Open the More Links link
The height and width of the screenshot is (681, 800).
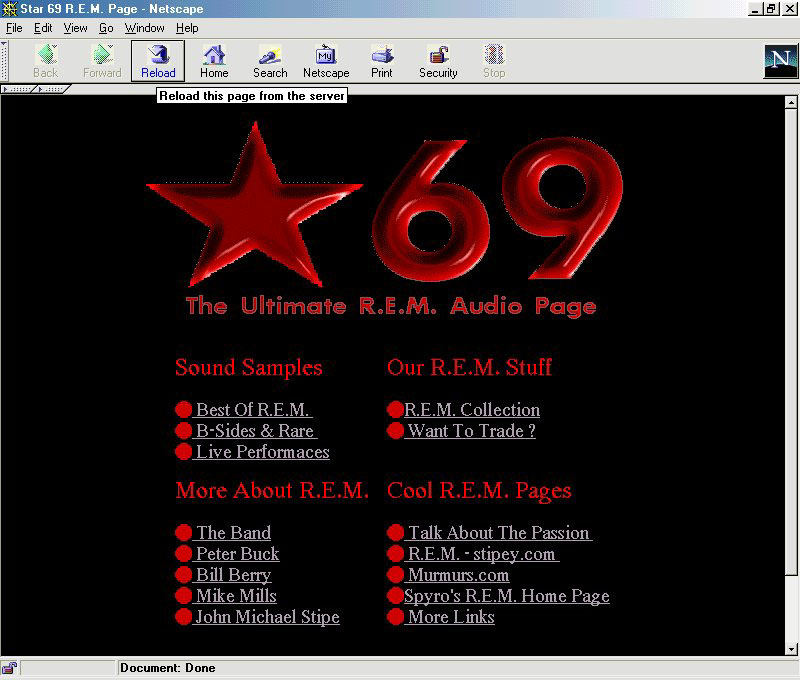[x=450, y=617]
